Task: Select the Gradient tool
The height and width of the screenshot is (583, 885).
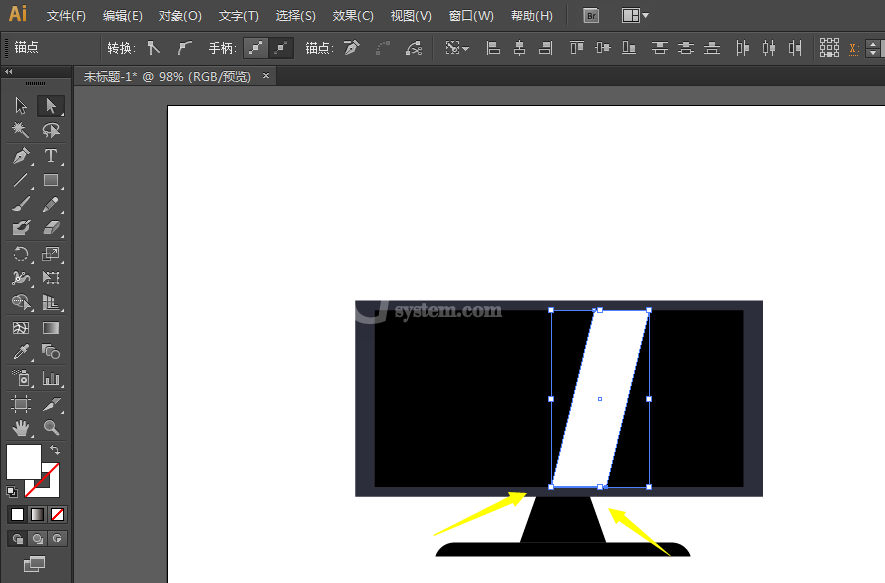Action: 51,328
